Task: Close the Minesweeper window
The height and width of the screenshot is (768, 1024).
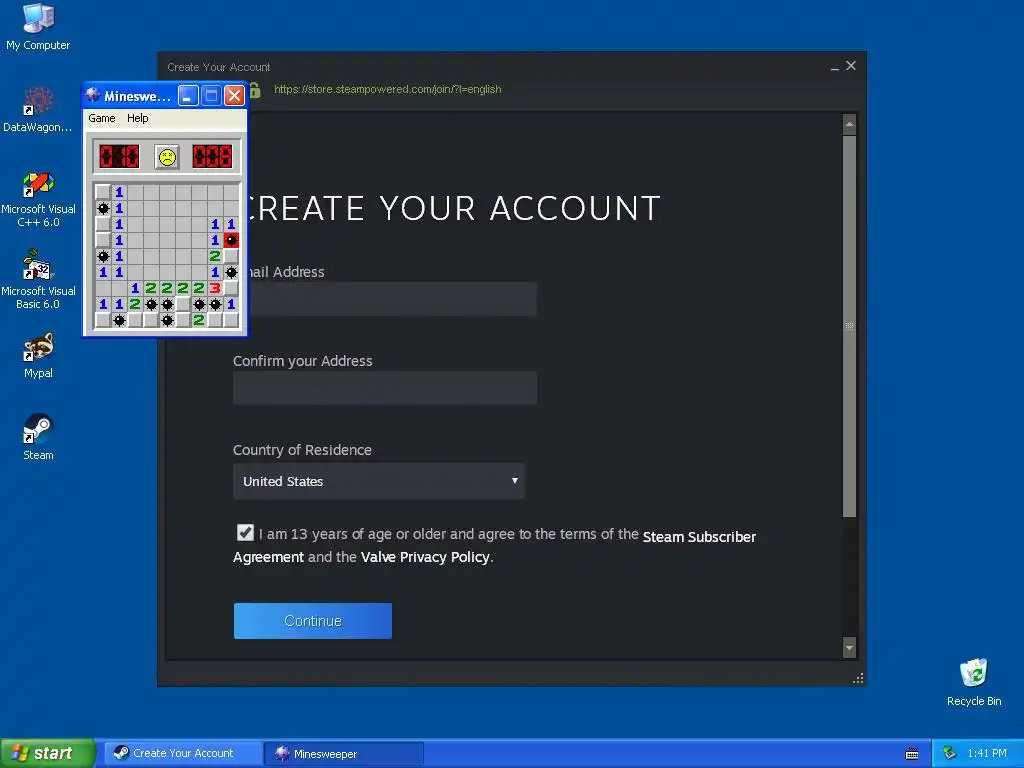Action: coord(234,96)
